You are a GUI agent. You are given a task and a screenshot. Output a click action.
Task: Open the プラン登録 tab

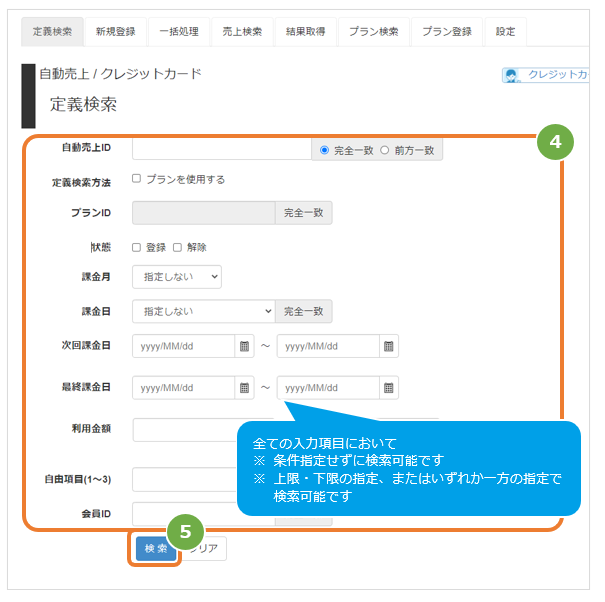click(447, 32)
